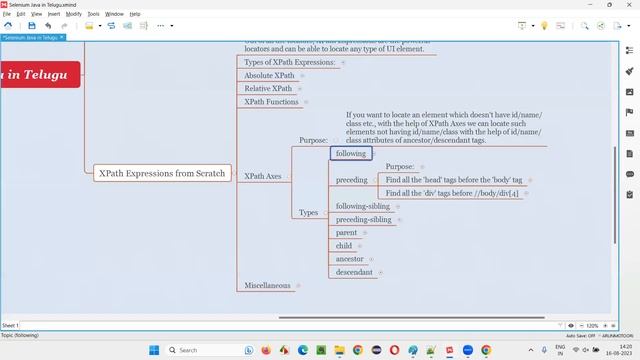Screen dimensions: 640x360
Task: Open the Modify menu
Action: [x=73, y=14]
